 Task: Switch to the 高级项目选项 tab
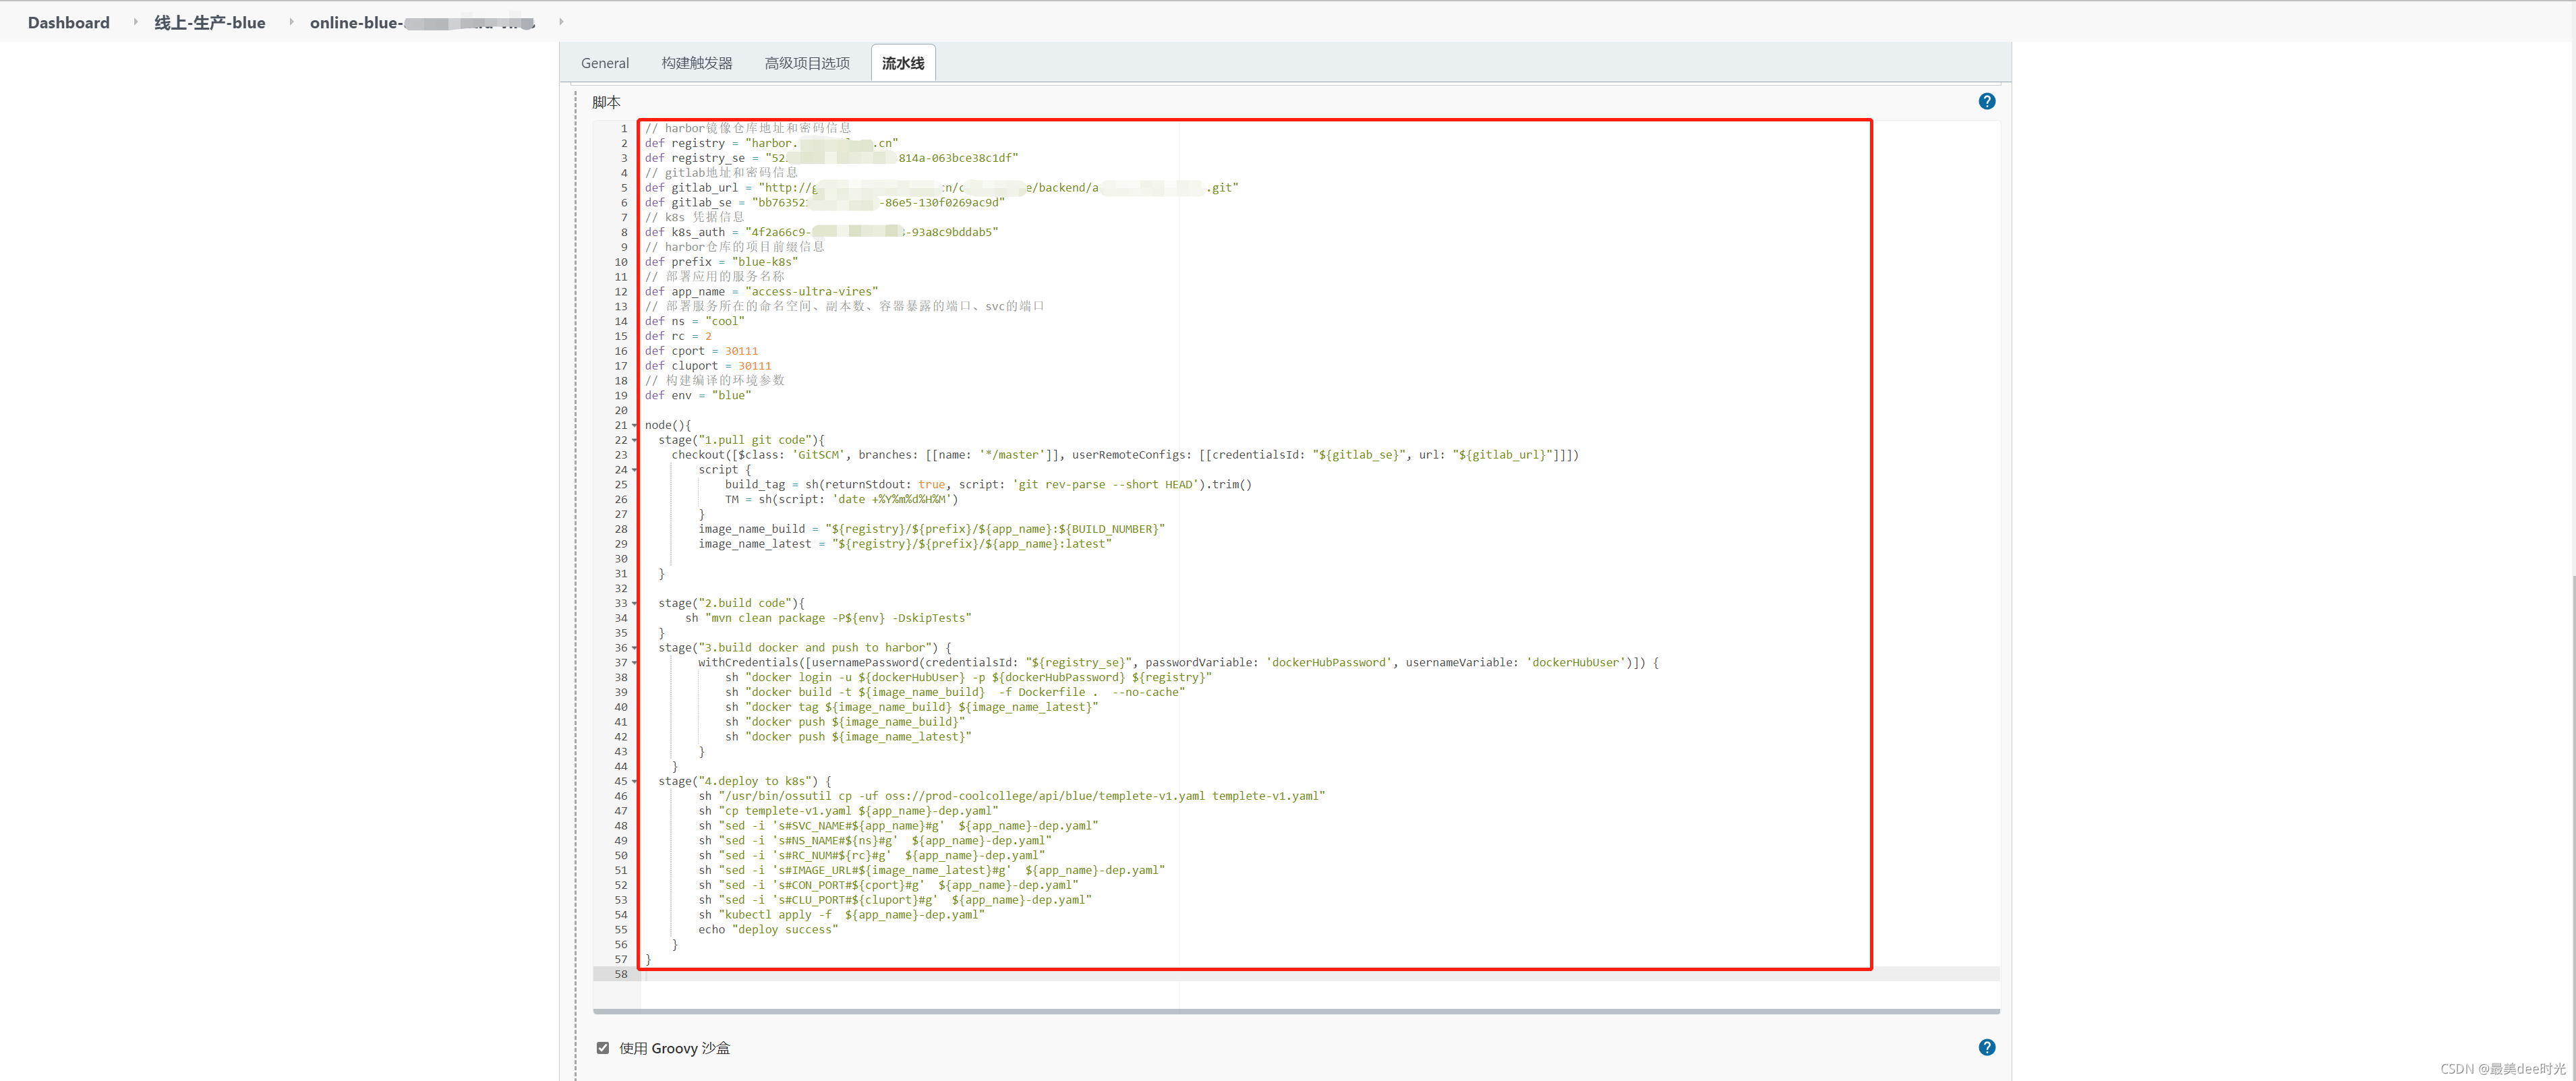[x=807, y=63]
